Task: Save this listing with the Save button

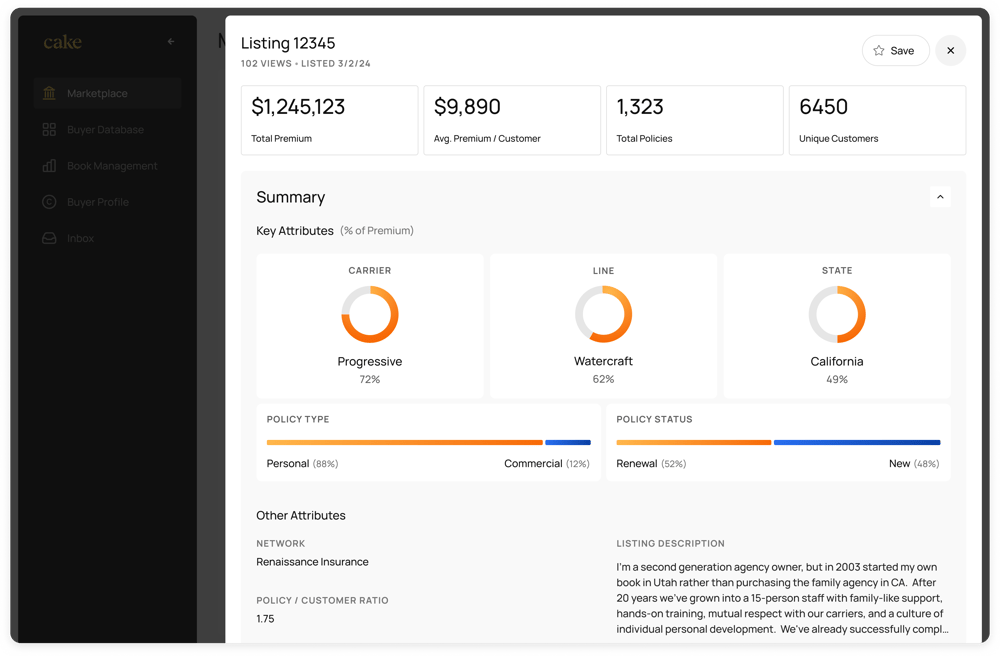Action: click(x=895, y=50)
